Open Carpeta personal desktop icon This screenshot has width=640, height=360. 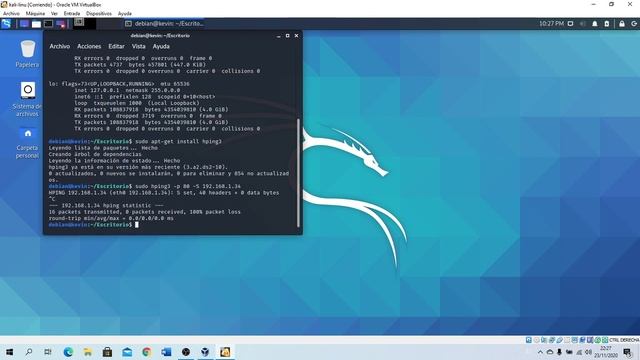point(27,142)
